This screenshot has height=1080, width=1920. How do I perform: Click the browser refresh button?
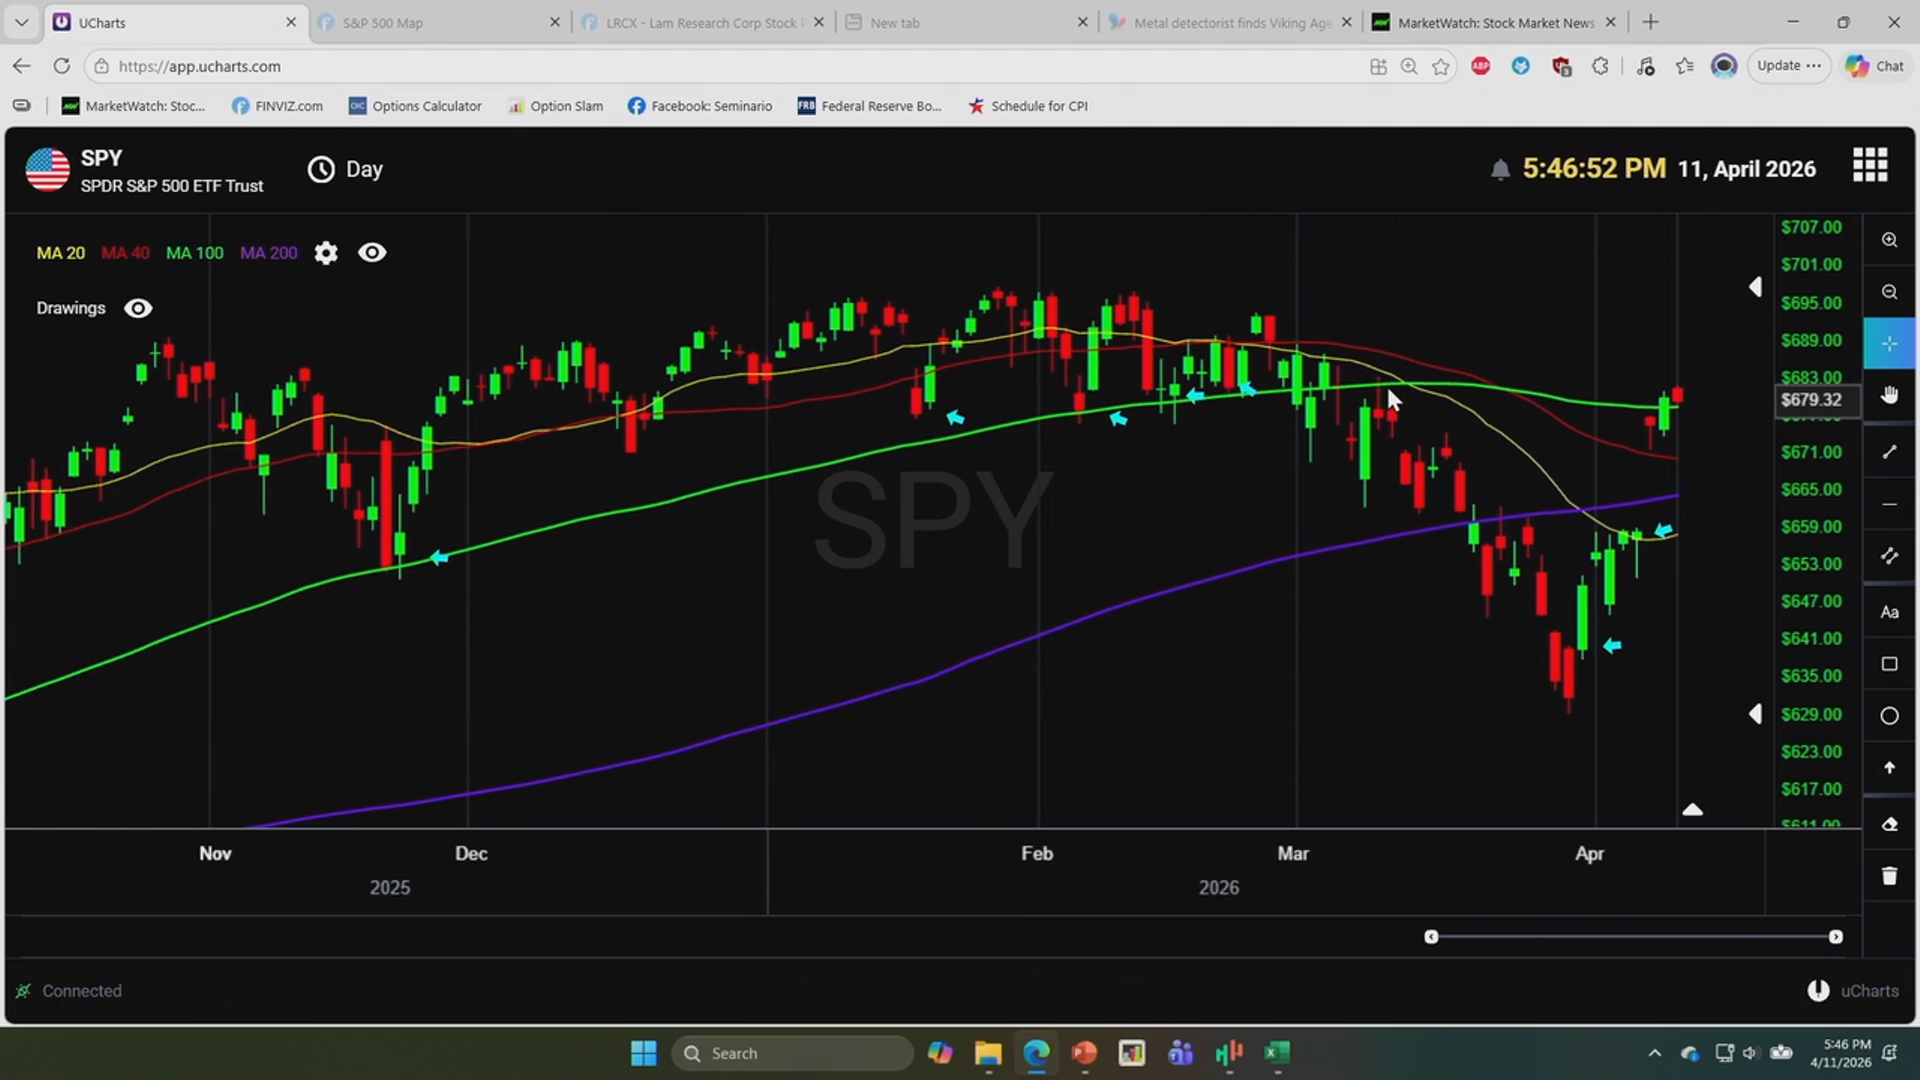point(62,66)
